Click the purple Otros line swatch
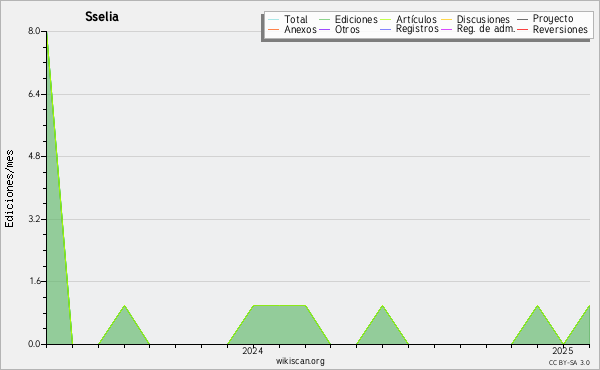This screenshot has height=370, width=600. pos(324,29)
